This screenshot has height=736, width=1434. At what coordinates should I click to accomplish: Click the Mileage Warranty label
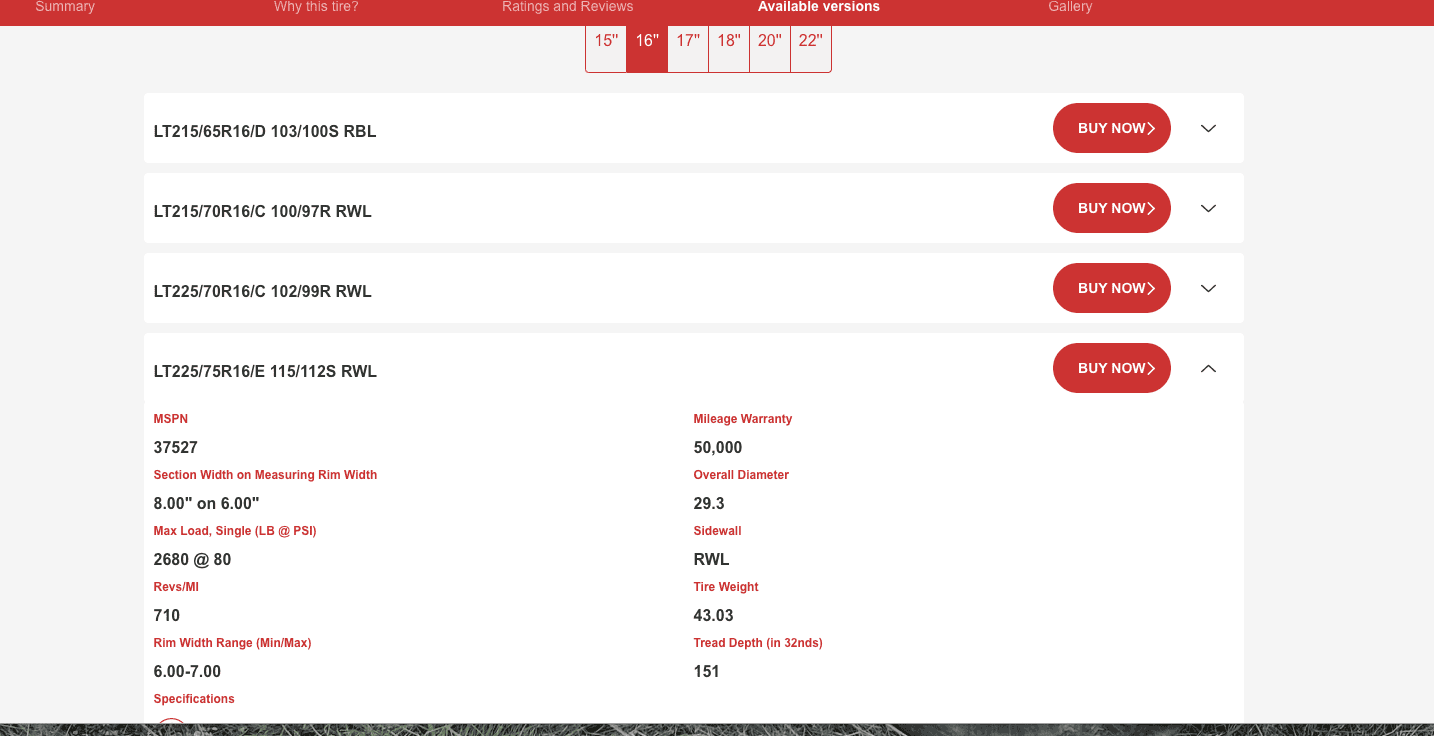tap(743, 419)
